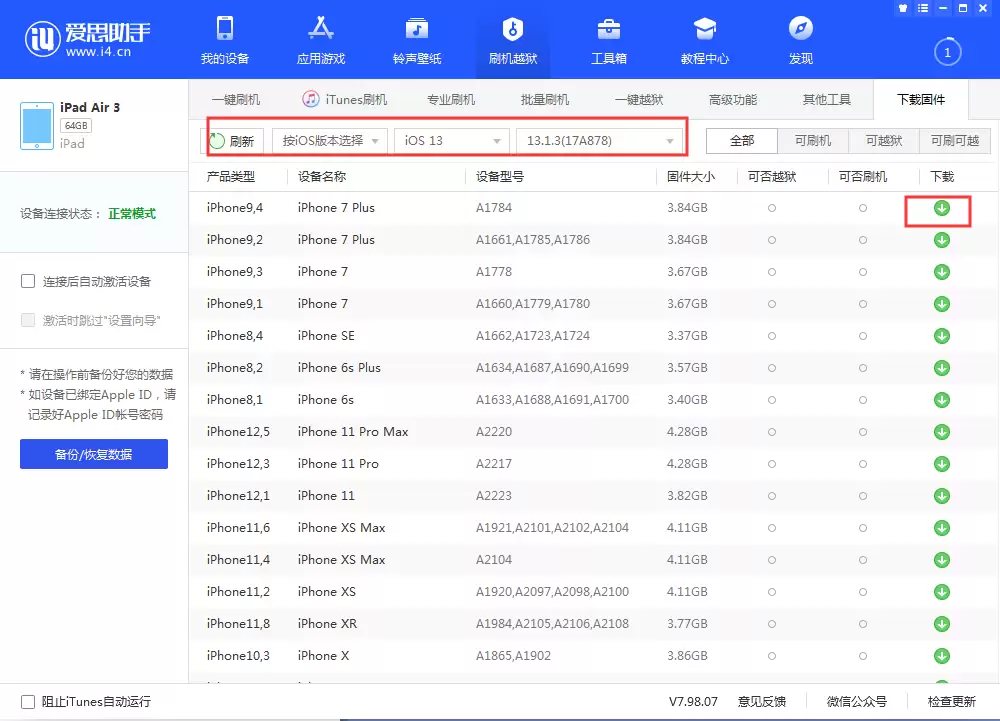Download iPhone8,1 iPhone 6s firmware
Screen dimensions: 1000x721
coord(941,400)
